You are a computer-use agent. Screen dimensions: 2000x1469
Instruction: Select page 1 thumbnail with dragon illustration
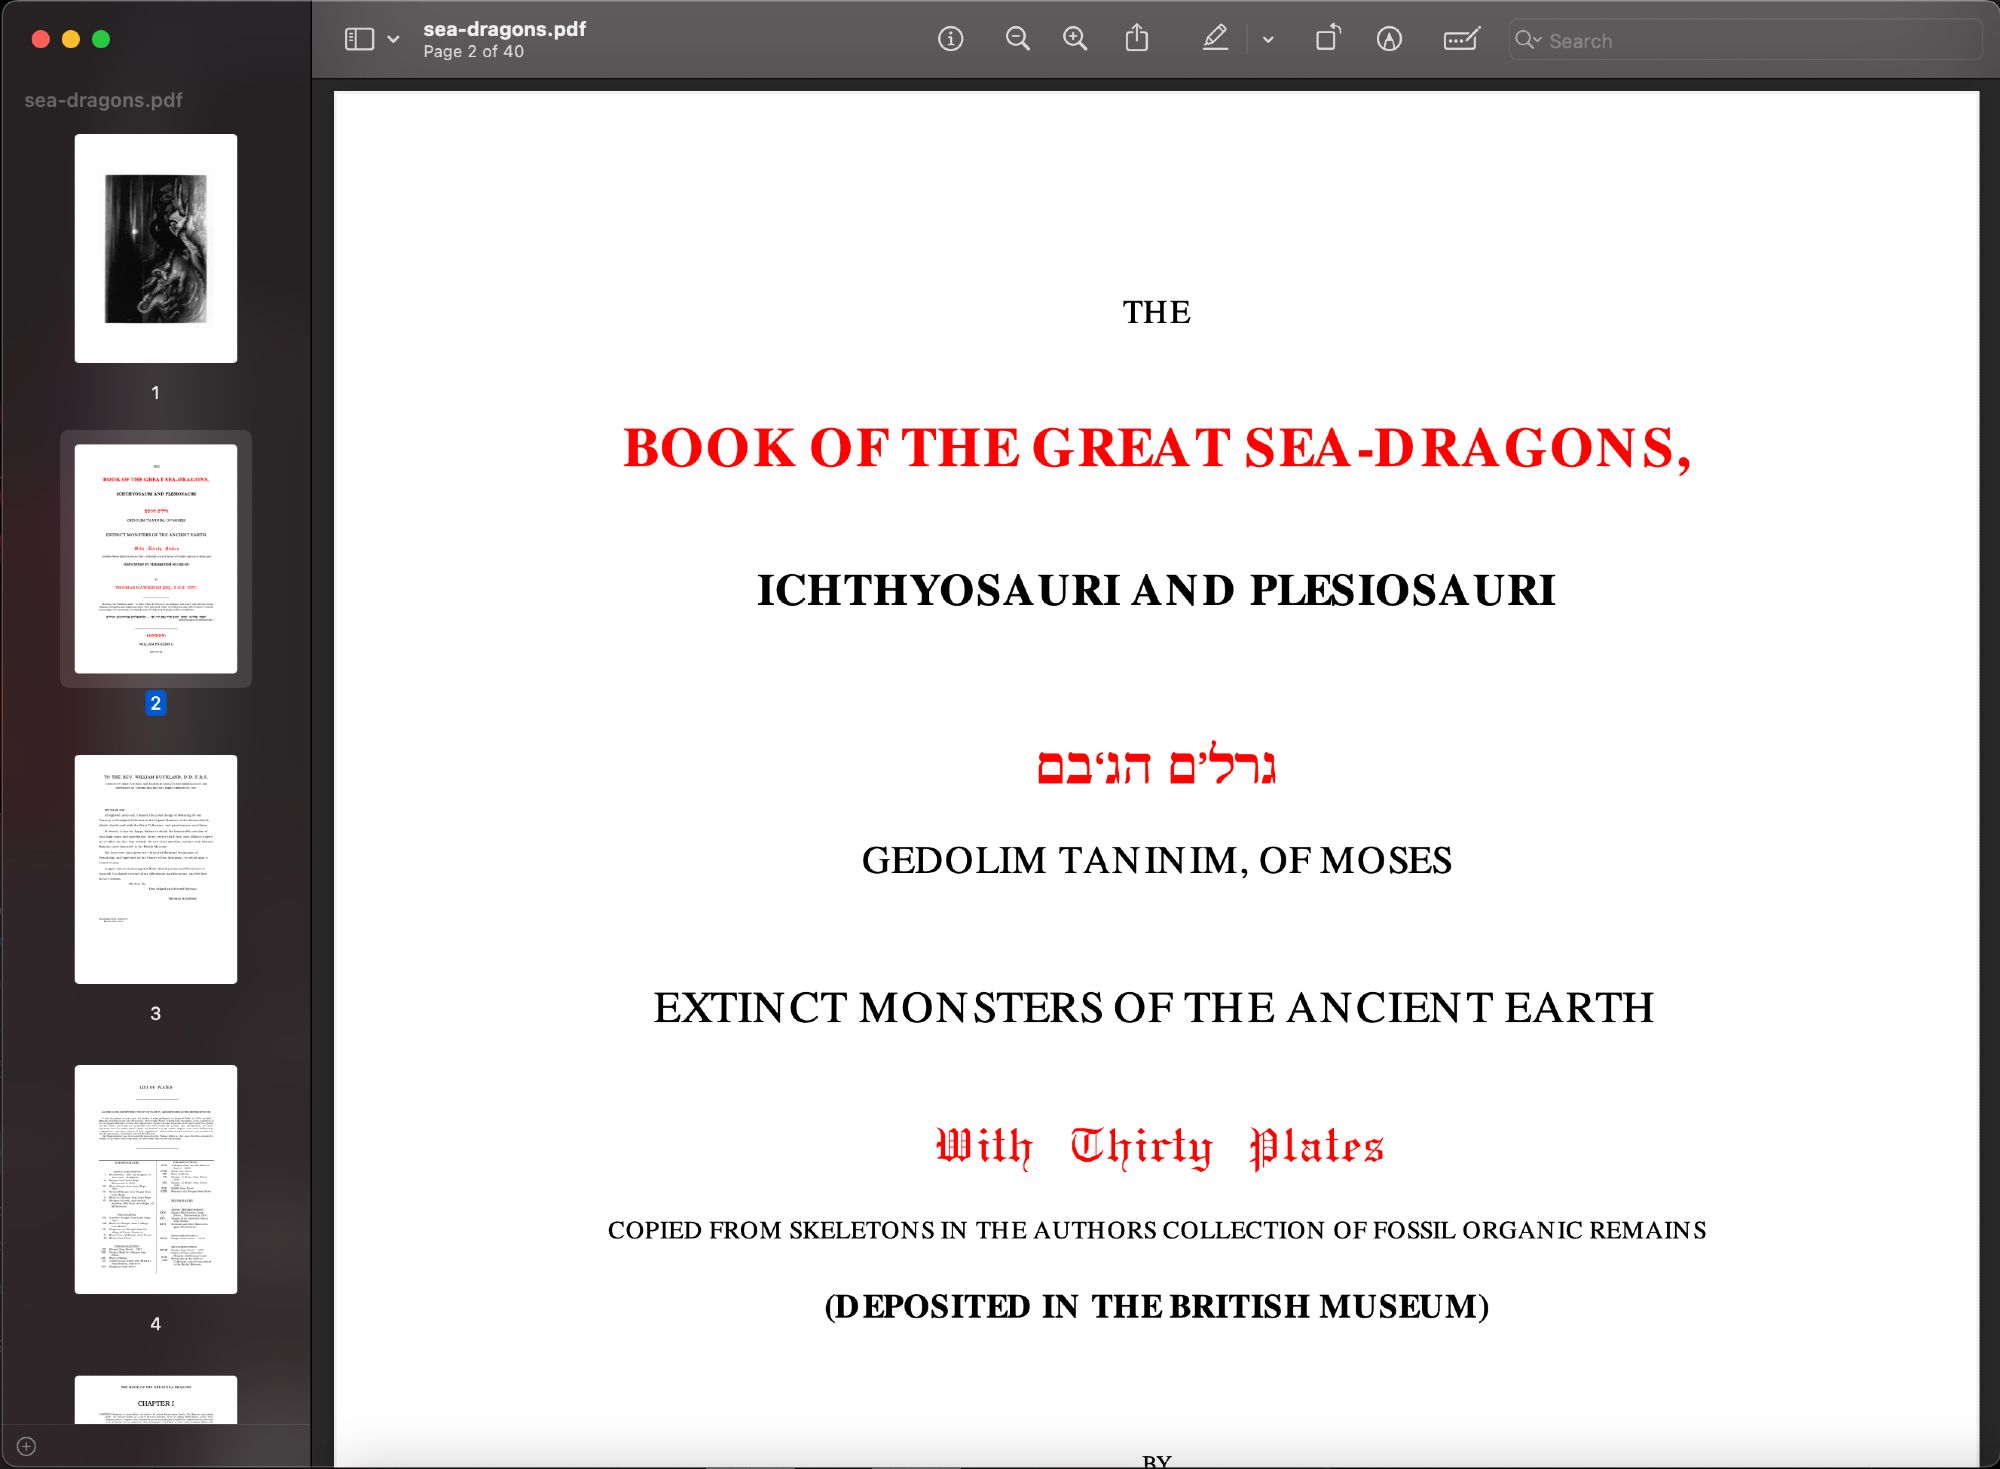click(156, 248)
